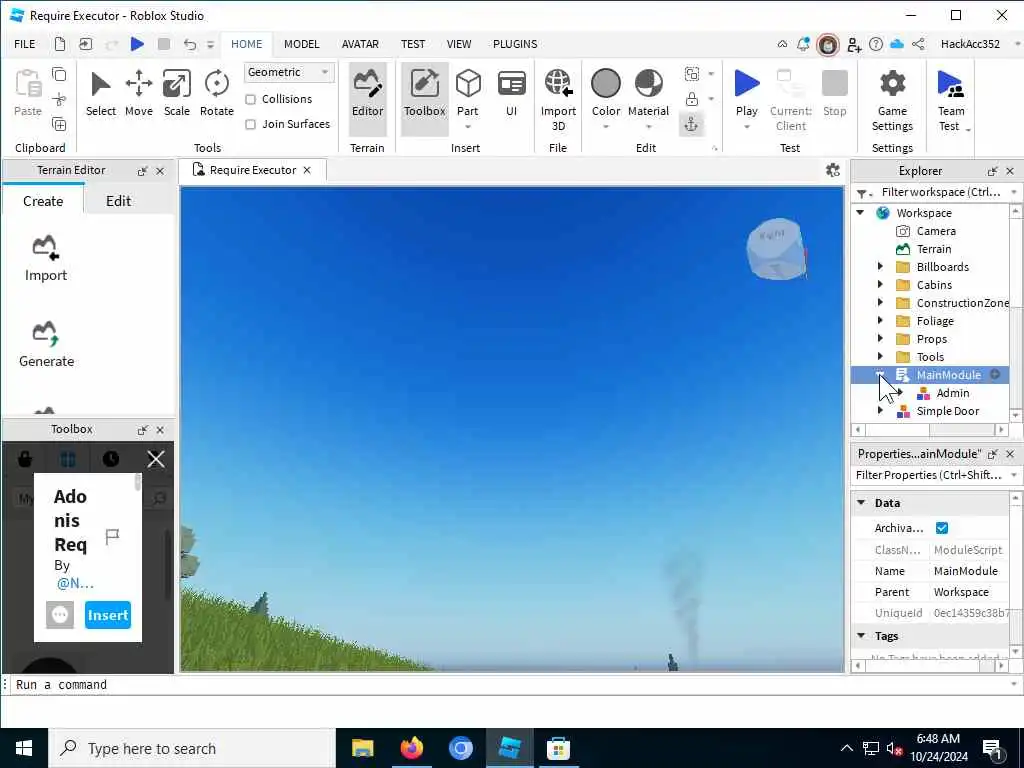Collapse the Workspace tree node
The image size is (1024, 768).
coord(861,212)
